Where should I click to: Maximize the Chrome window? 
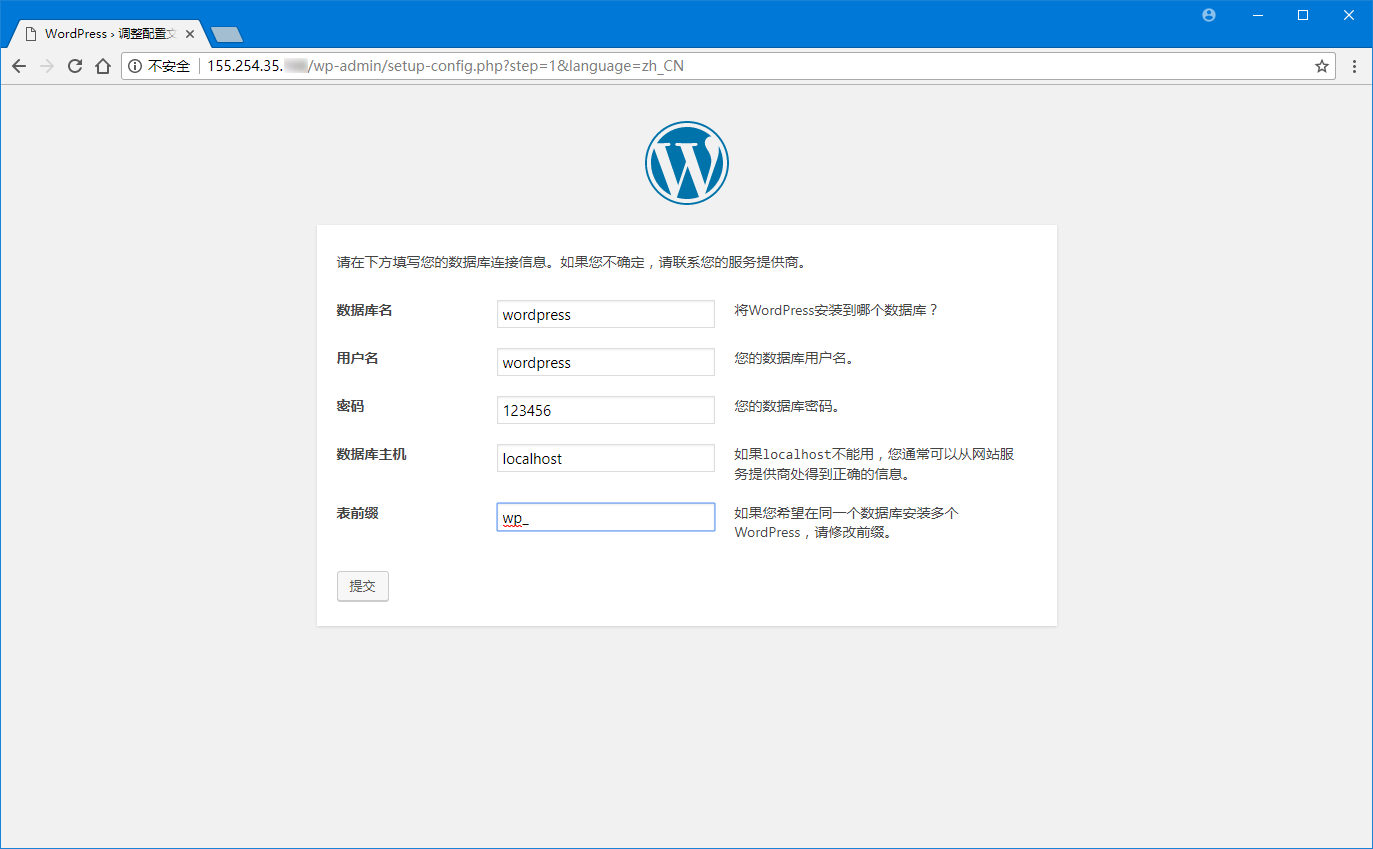pyautogui.click(x=1303, y=15)
